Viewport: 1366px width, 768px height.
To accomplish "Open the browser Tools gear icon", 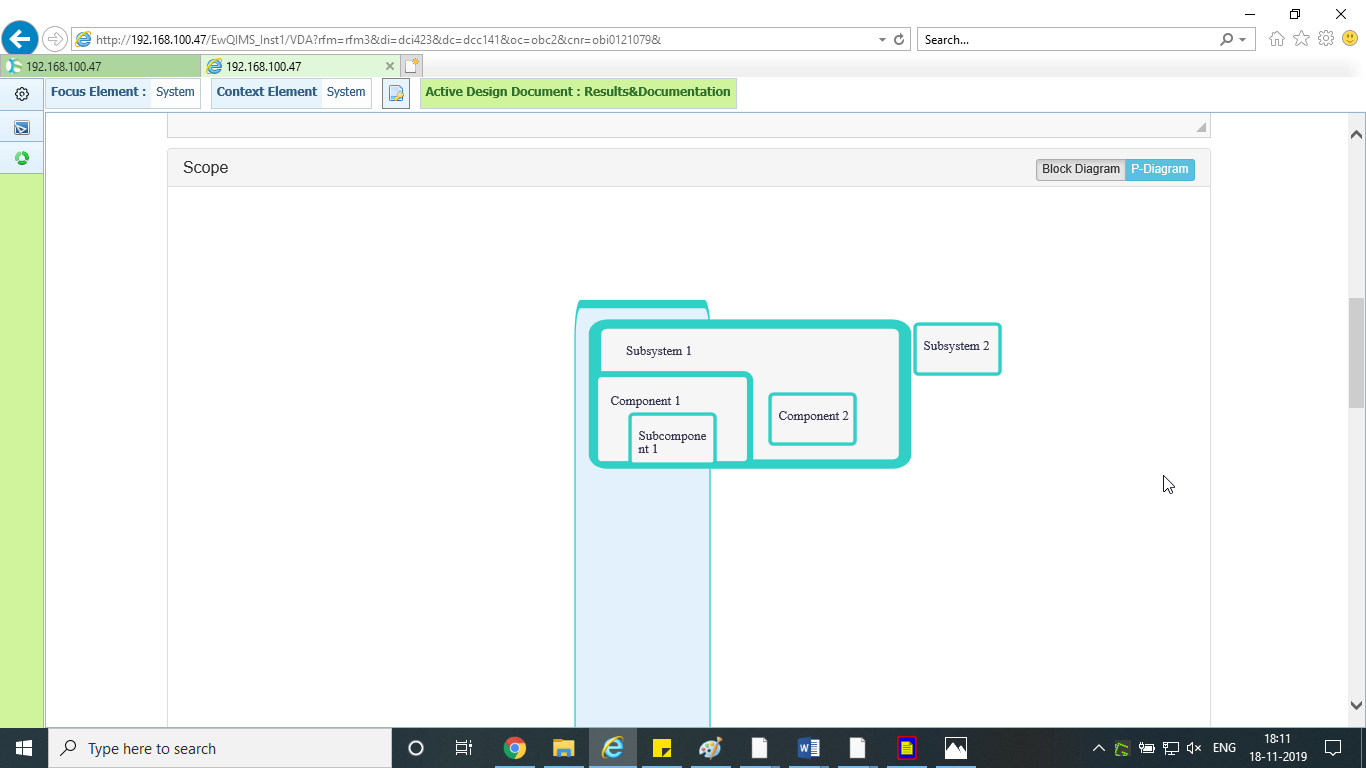I will tap(1326, 39).
